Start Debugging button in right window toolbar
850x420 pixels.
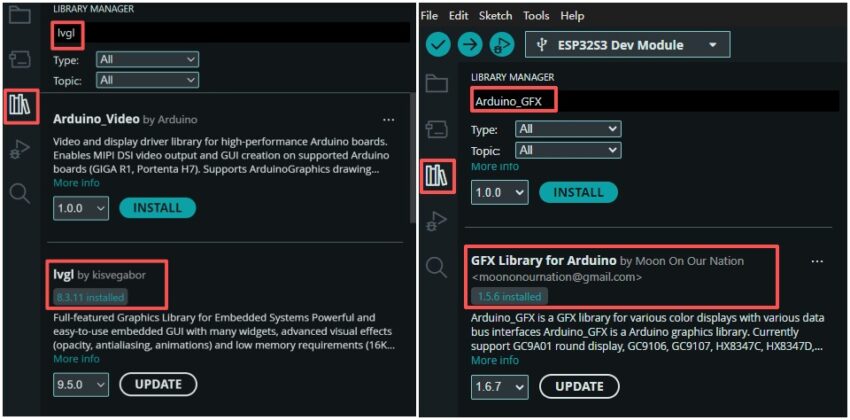[x=502, y=45]
